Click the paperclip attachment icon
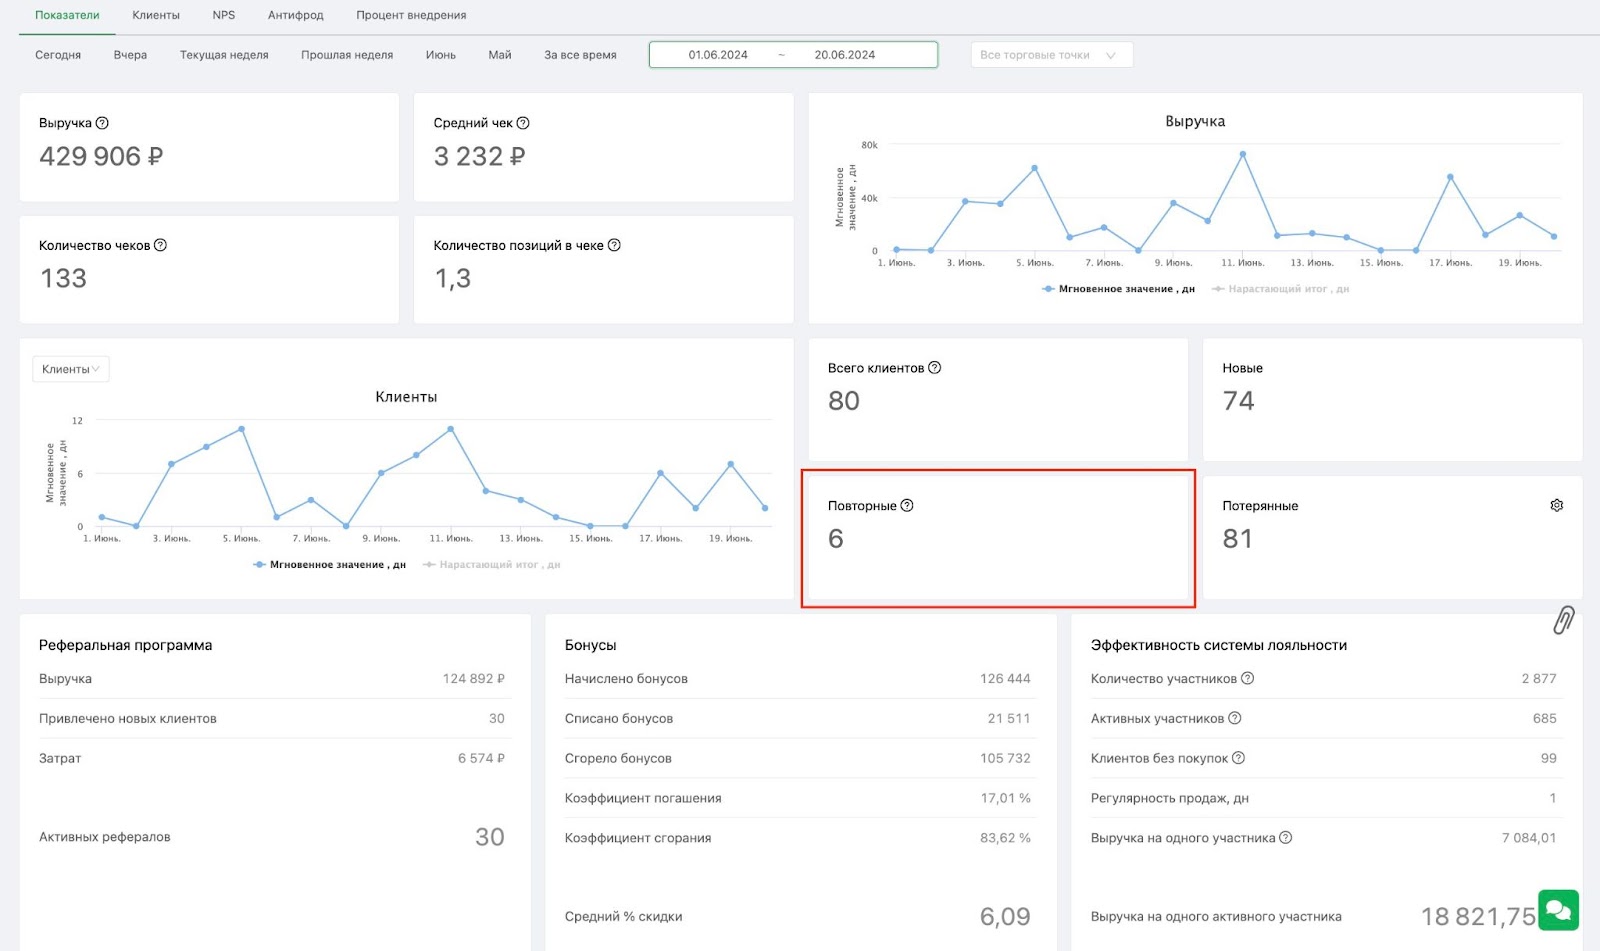This screenshot has height=951, width=1600. (x=1564, y=620)
